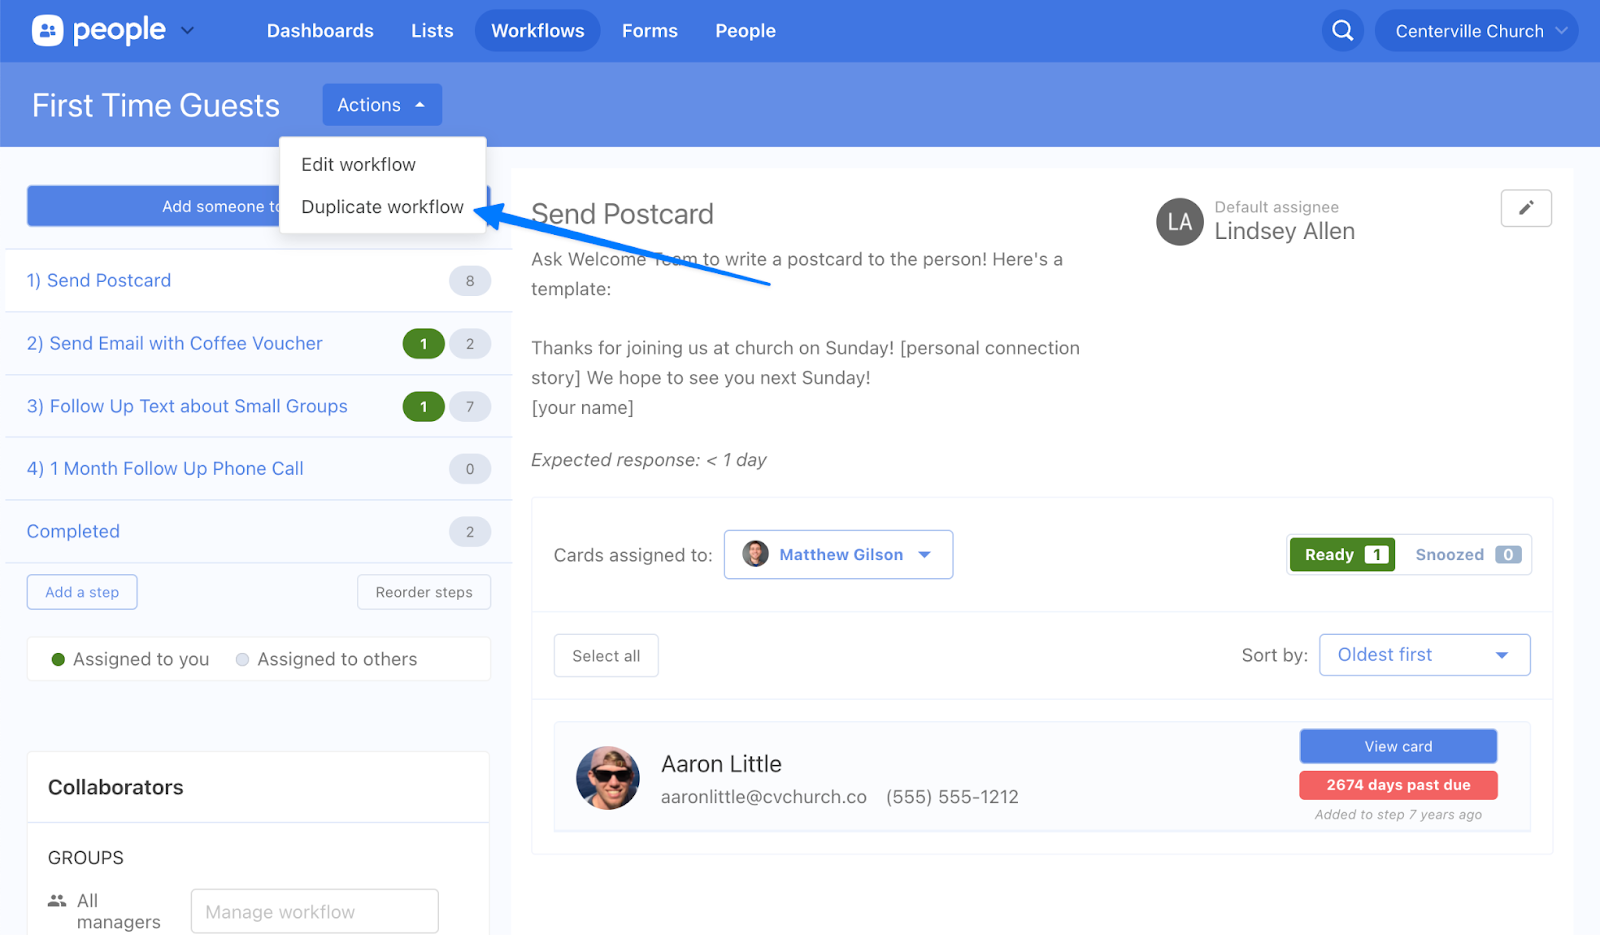Click the gray count badge on Send Postcard
The image size is (1600, 935).
tap(469, 281)
